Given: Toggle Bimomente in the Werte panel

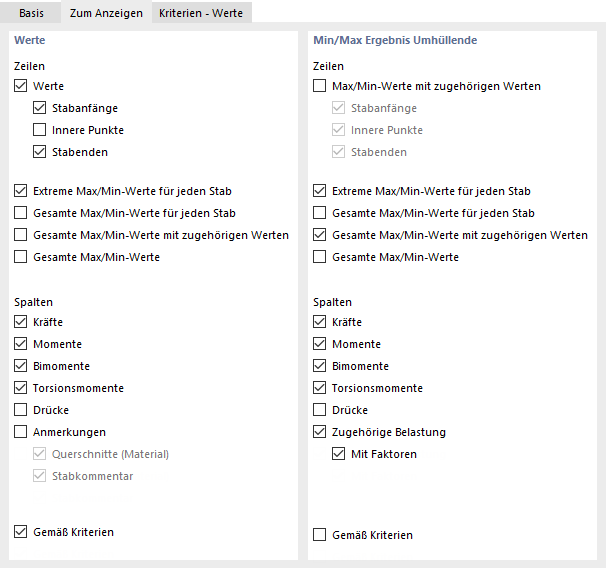Looking at the screenshot, I should tap(21, 366).
